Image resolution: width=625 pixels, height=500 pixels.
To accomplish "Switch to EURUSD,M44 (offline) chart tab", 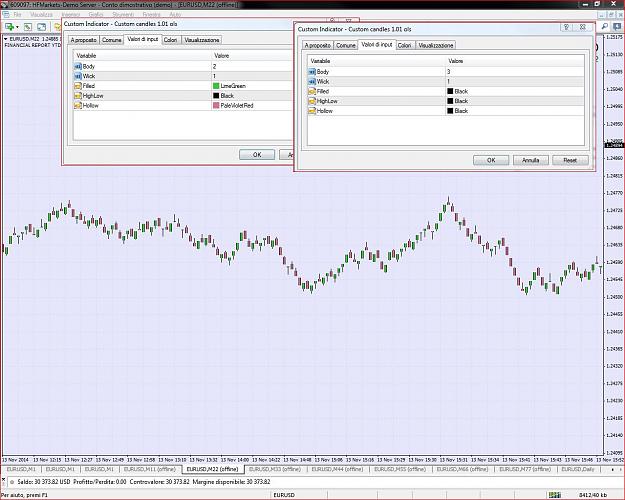I will [337, 469].
